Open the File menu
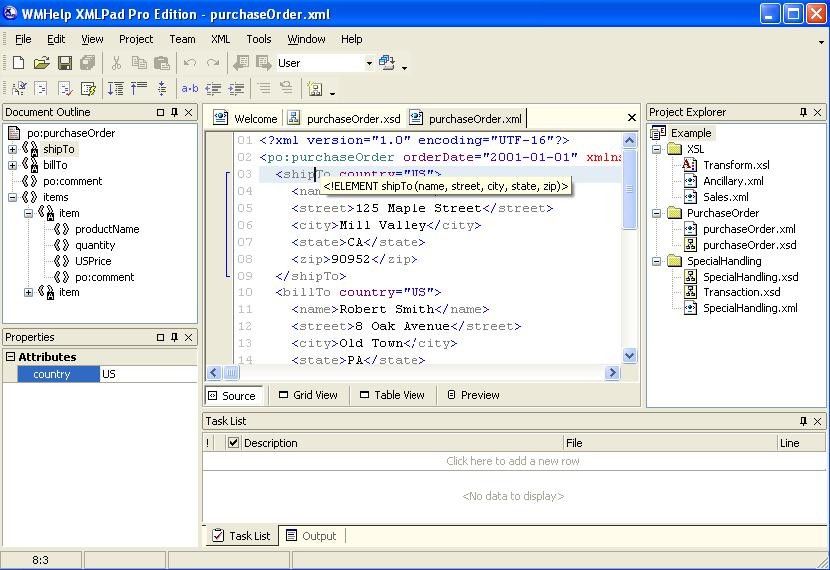The width and height of the screenshot is (830, 570). pyautogui.click(x=23, y=39)
